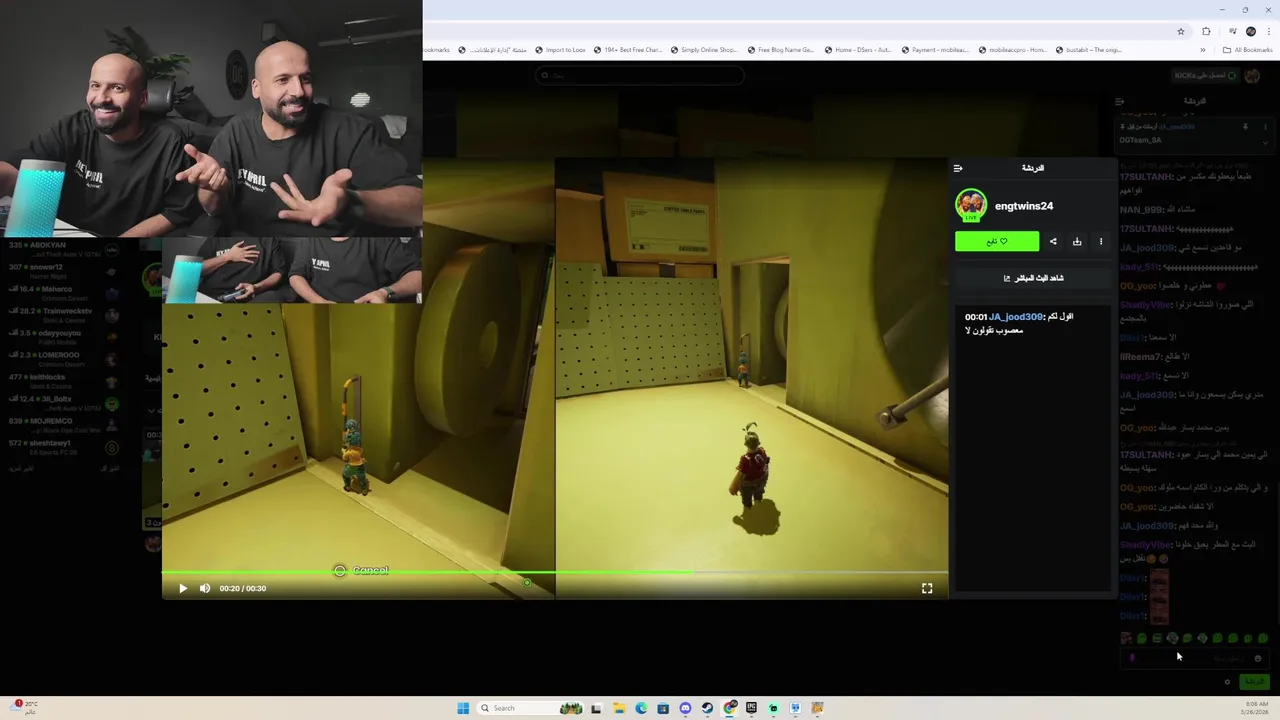This screenshot has height=720, width=1280.
Task: Open File Explorer from the taskbar
Action: coord(619,708)
